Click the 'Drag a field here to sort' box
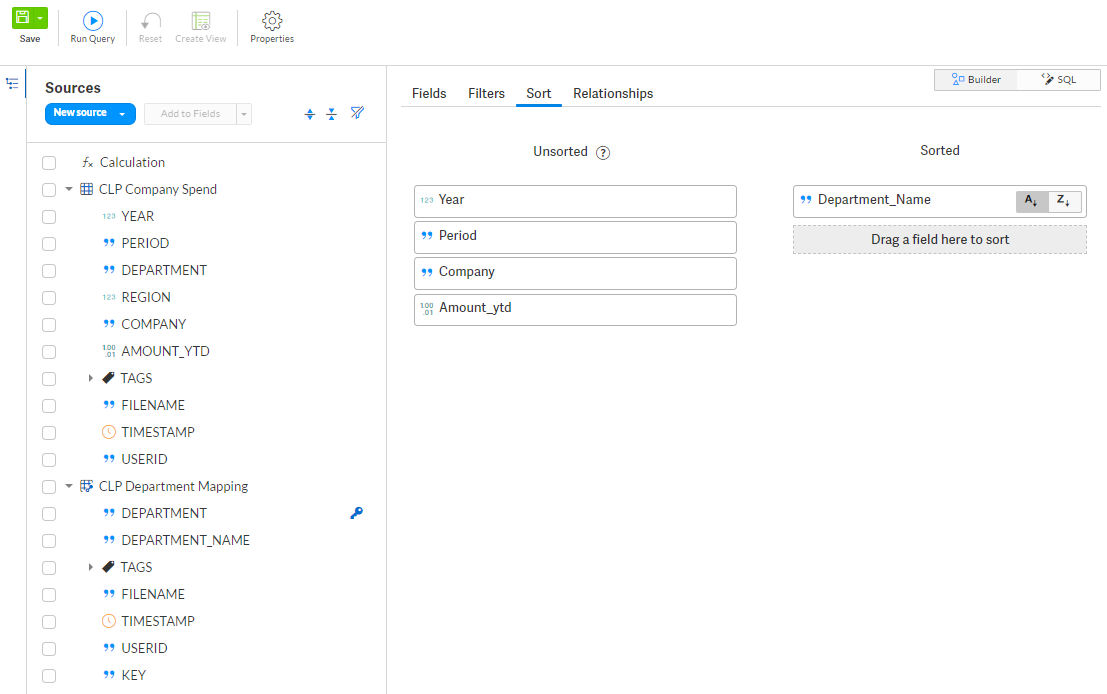1107x694 pixels. click(940, 239)
